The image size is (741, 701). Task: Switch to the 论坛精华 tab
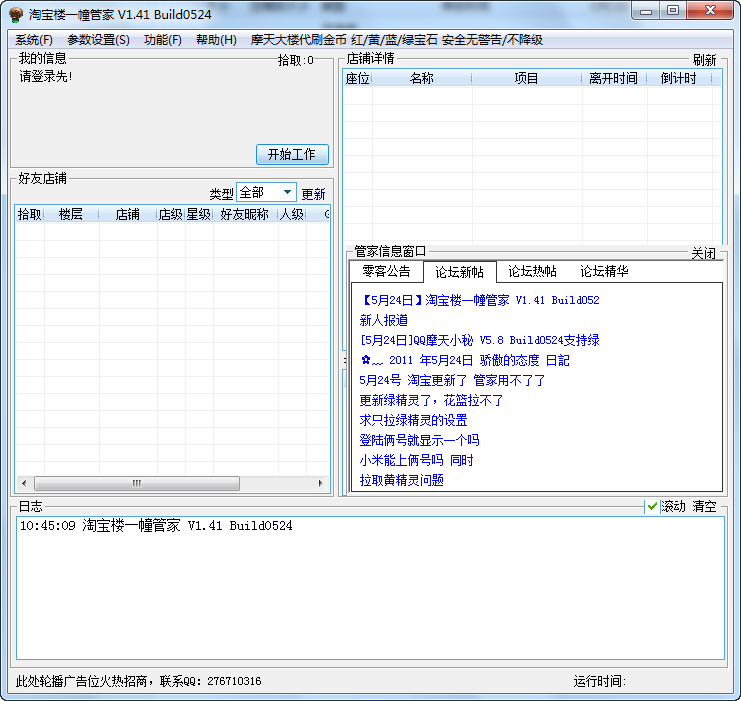604,271
